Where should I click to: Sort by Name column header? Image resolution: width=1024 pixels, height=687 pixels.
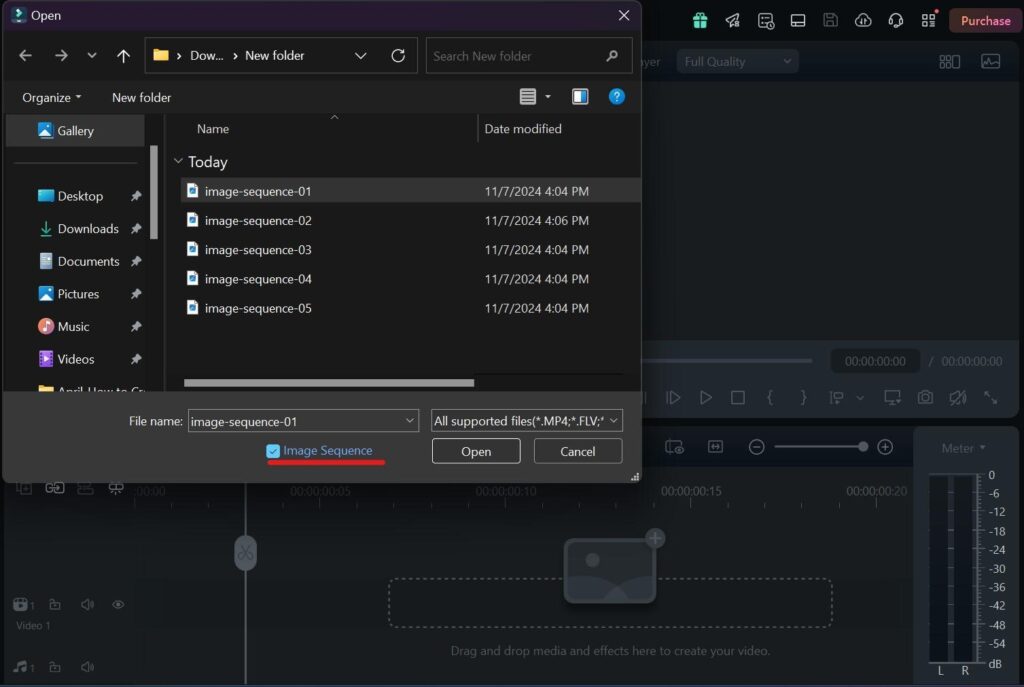coord(213,129)
